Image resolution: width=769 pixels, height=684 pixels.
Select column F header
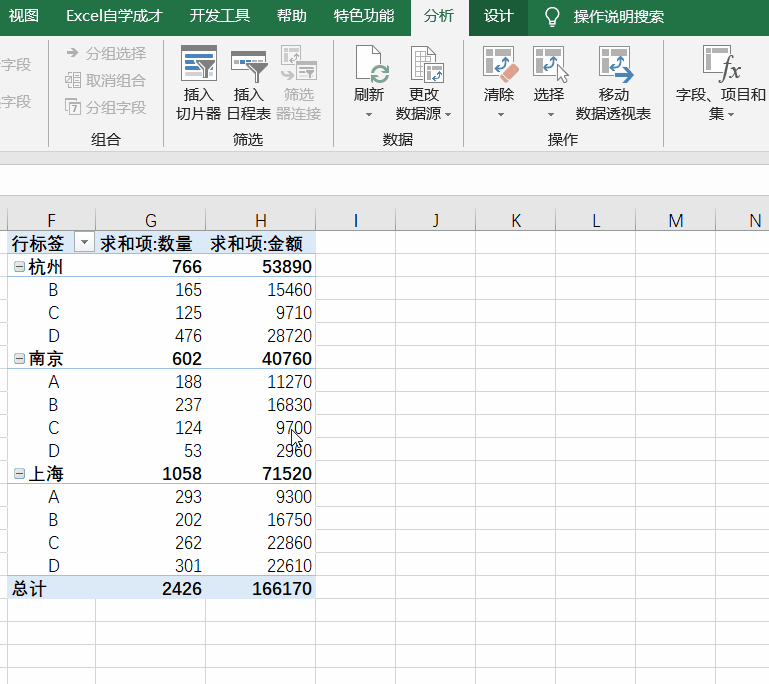coord(51,220)
